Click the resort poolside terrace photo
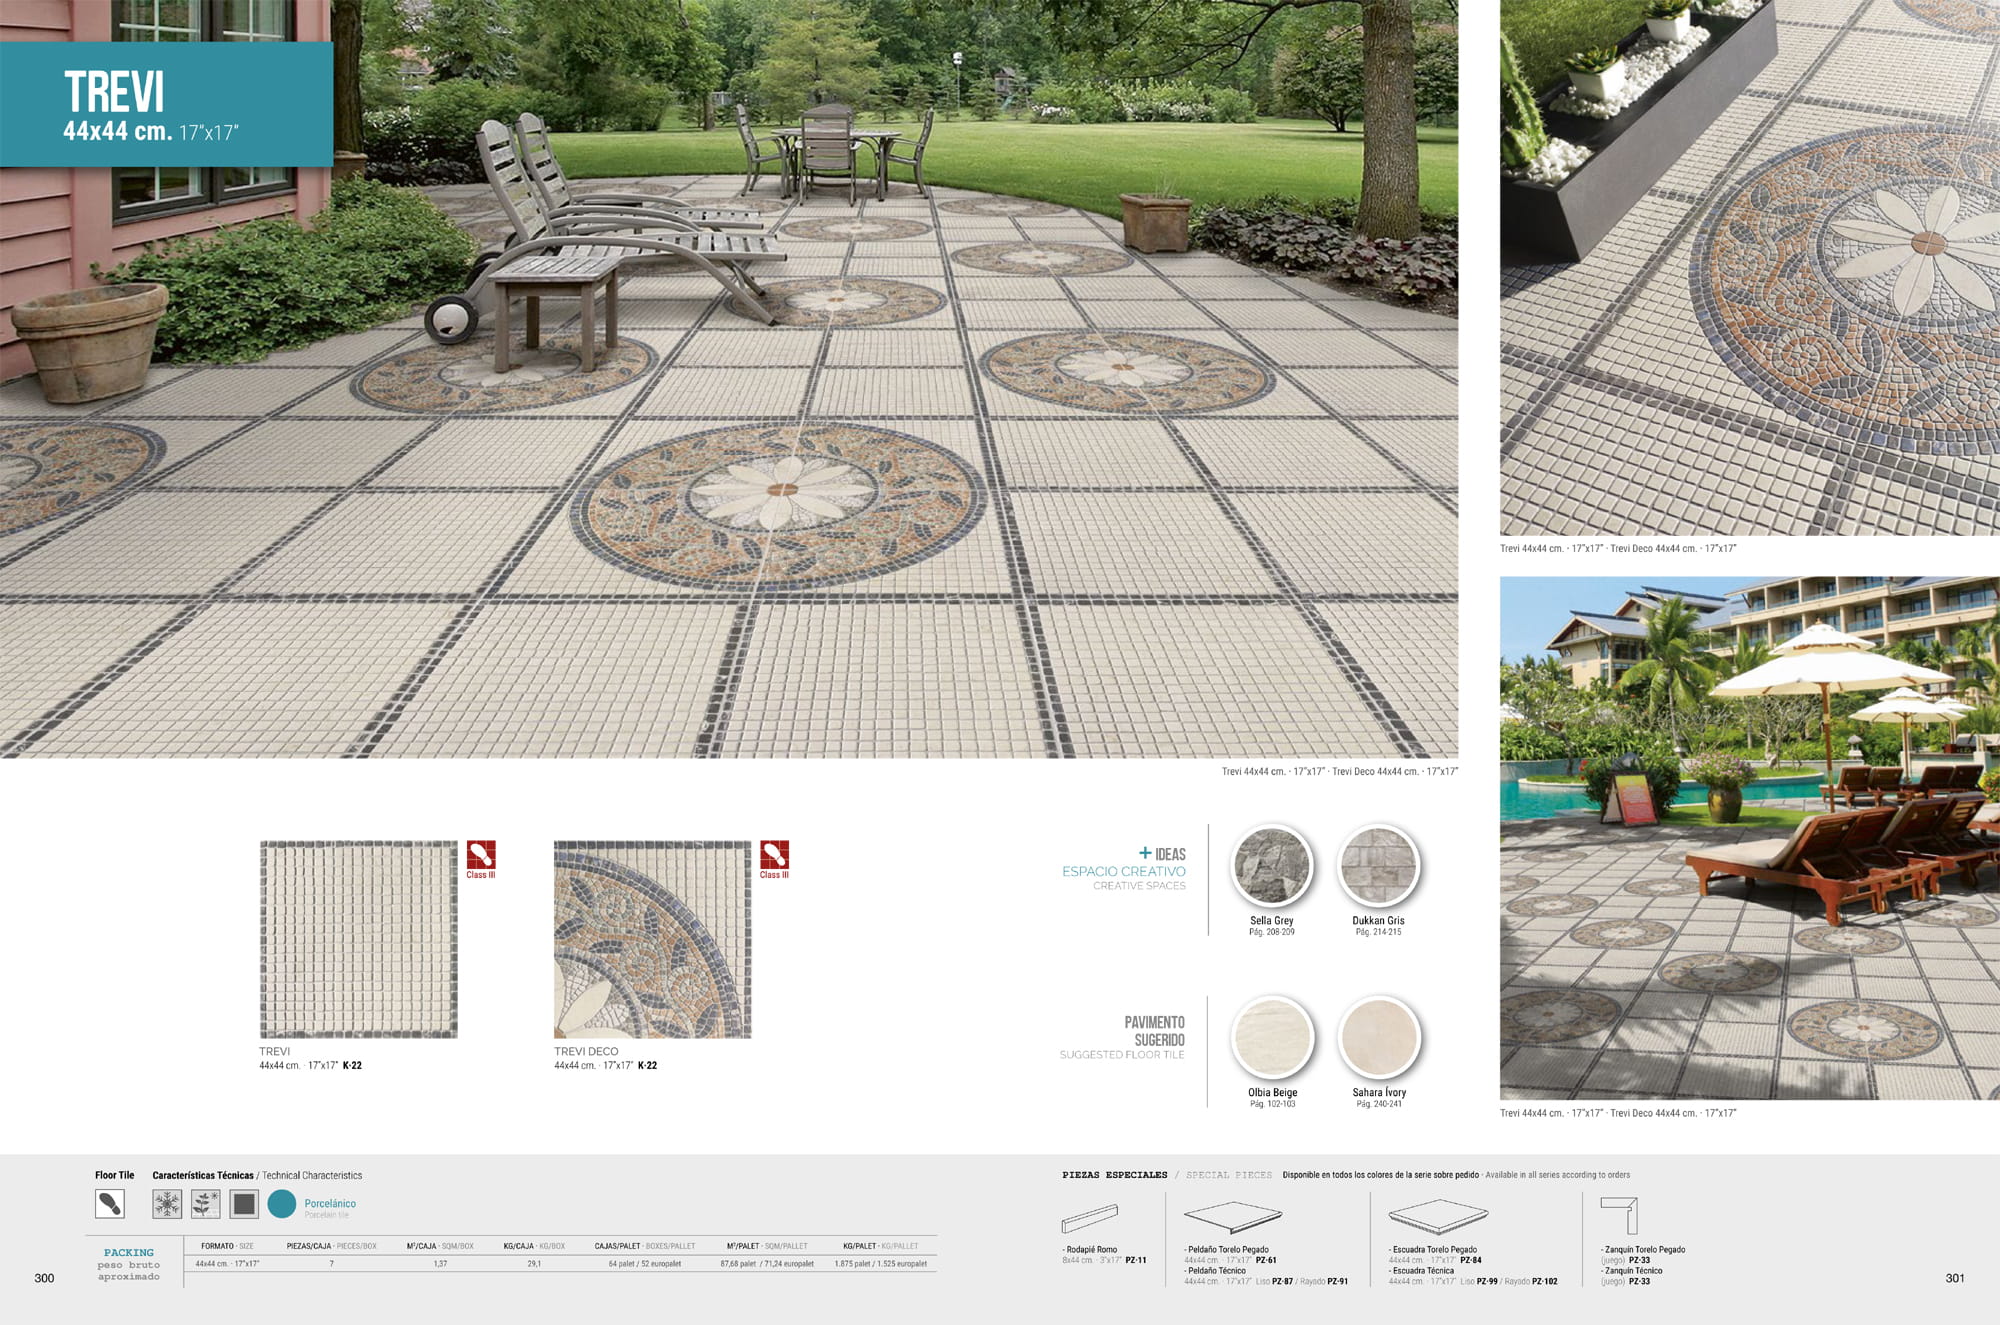Viewport: 2000px width, 1325px height. point(1749,838)
